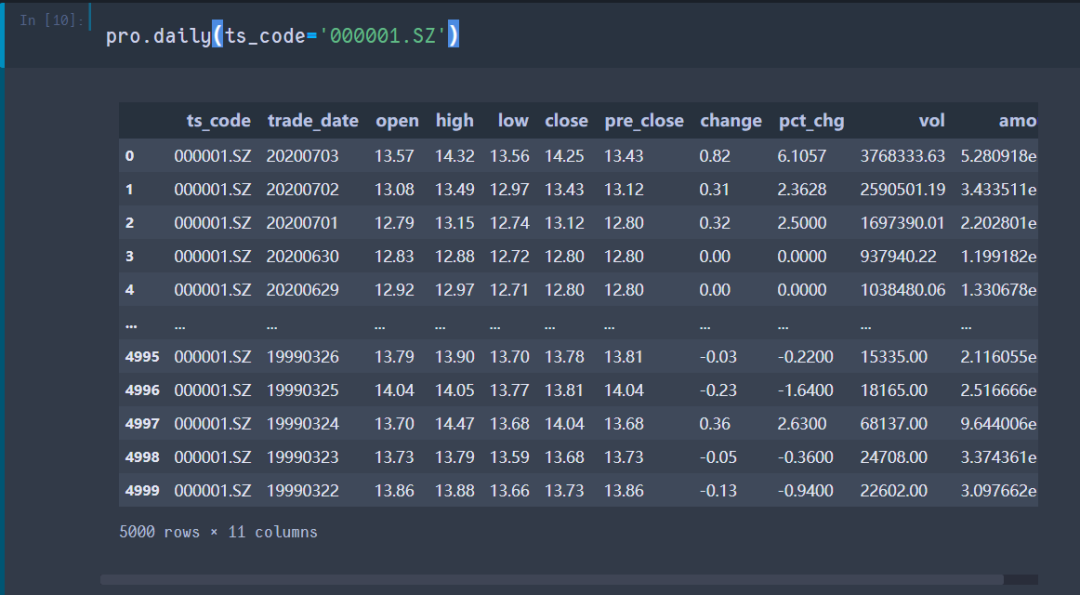This screenshot has height=595, width=1080.
Task: Click trade date 19990326
Action: (x=302, y=357)
